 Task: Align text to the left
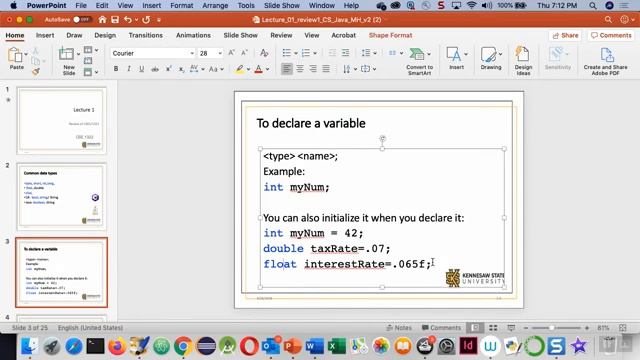coord(287,69)
